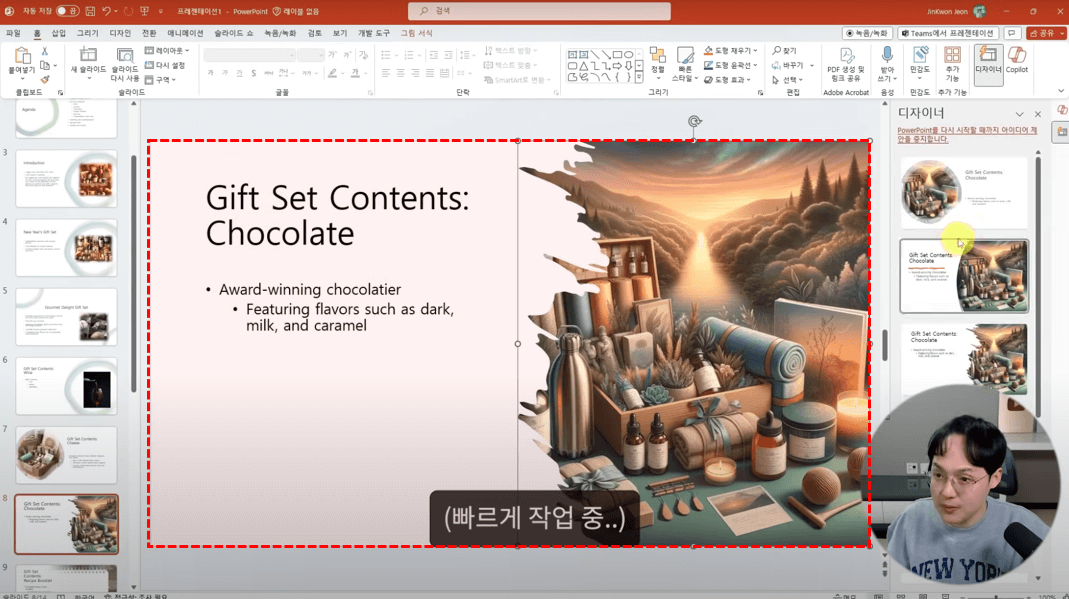Open the 디자이너 pane options chevron

tap(1019, 114)
